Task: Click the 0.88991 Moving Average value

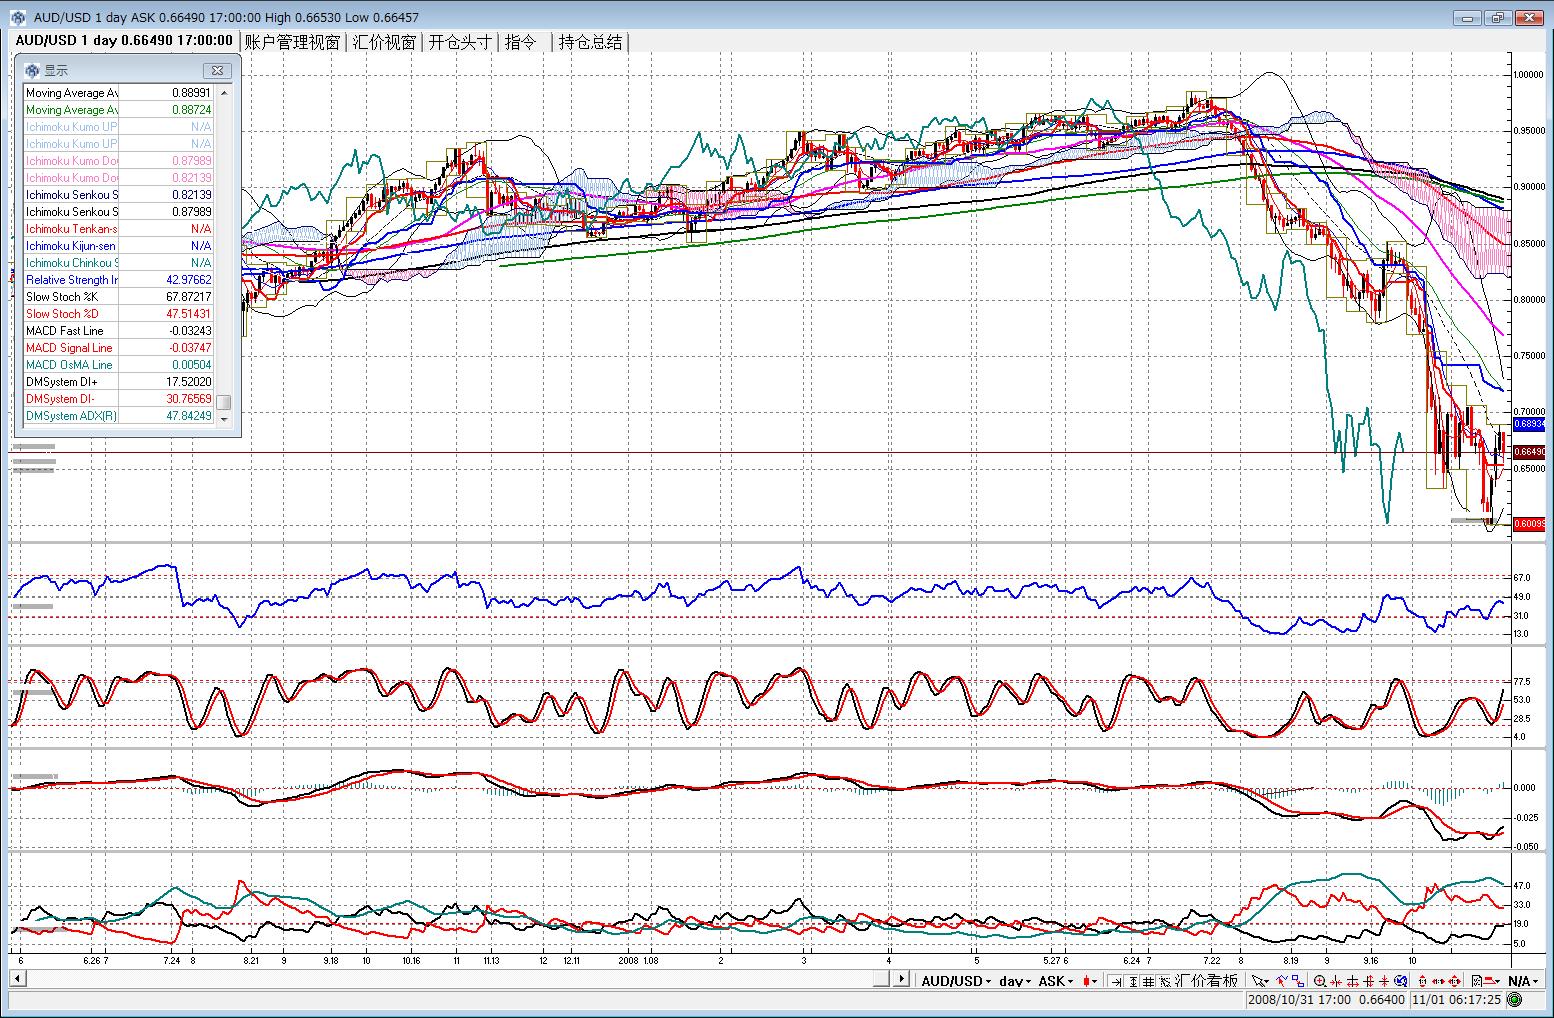Action: 191,93
